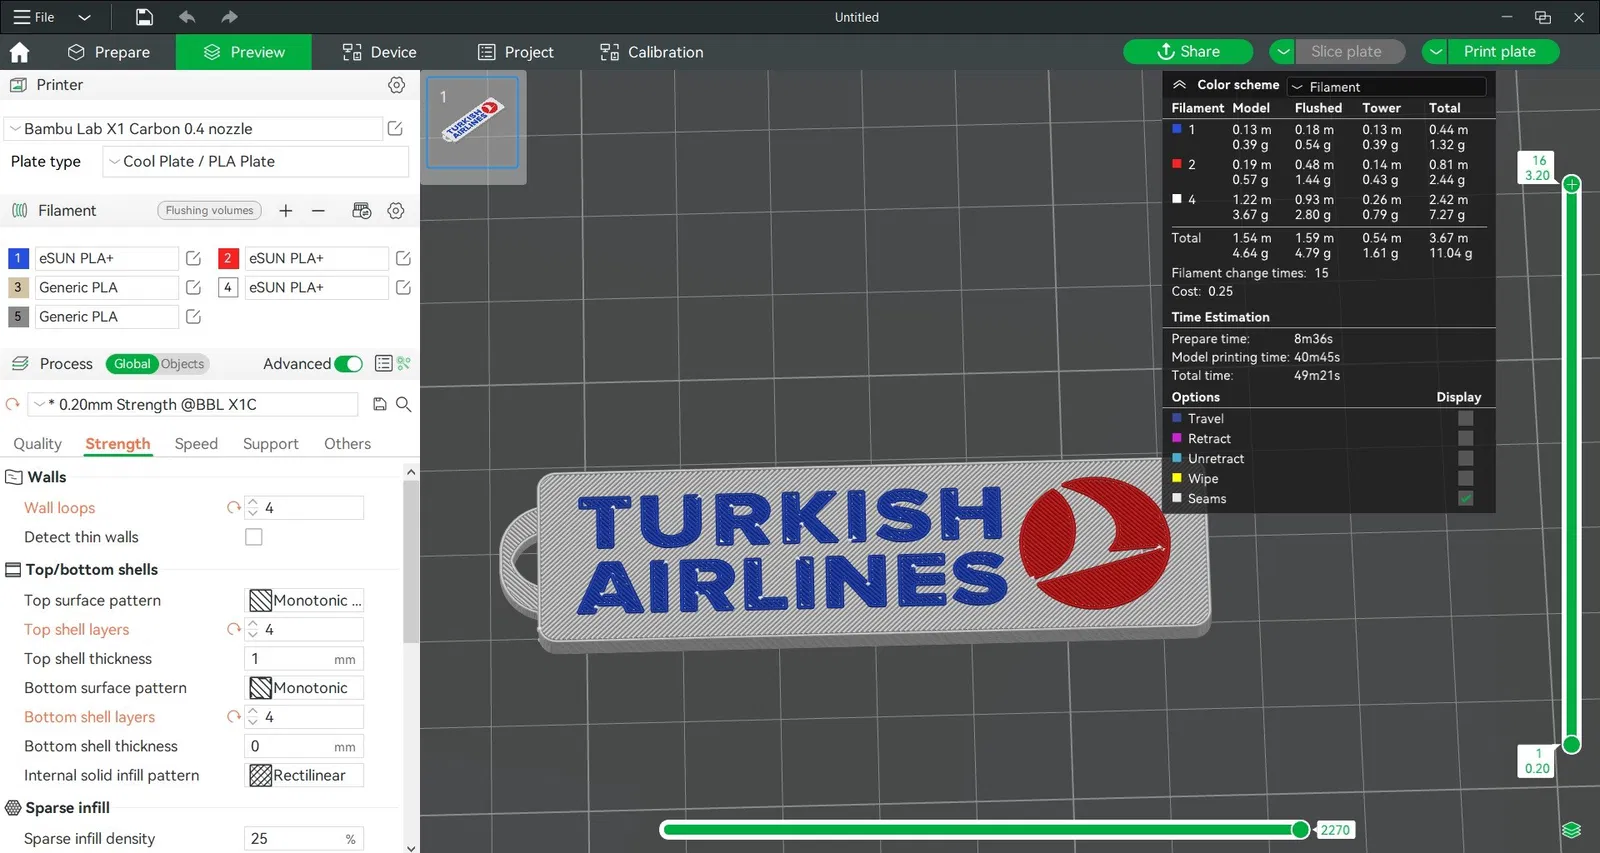This screenshot has width=1600, height=853.
Task: Click the home icon in top bar
Action: click(x=19, y=52)
